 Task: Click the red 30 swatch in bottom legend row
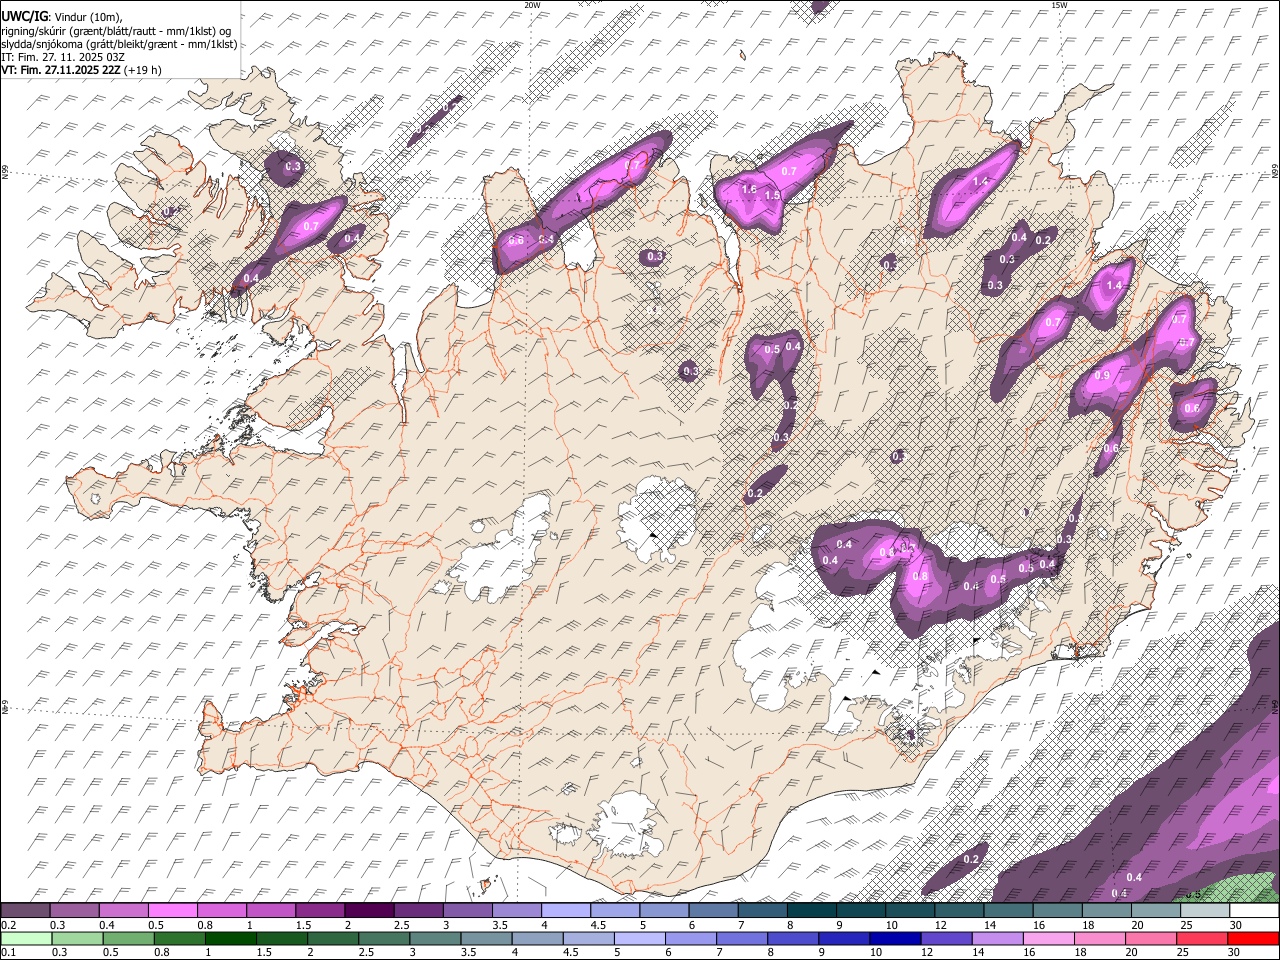pos(1254,939)
